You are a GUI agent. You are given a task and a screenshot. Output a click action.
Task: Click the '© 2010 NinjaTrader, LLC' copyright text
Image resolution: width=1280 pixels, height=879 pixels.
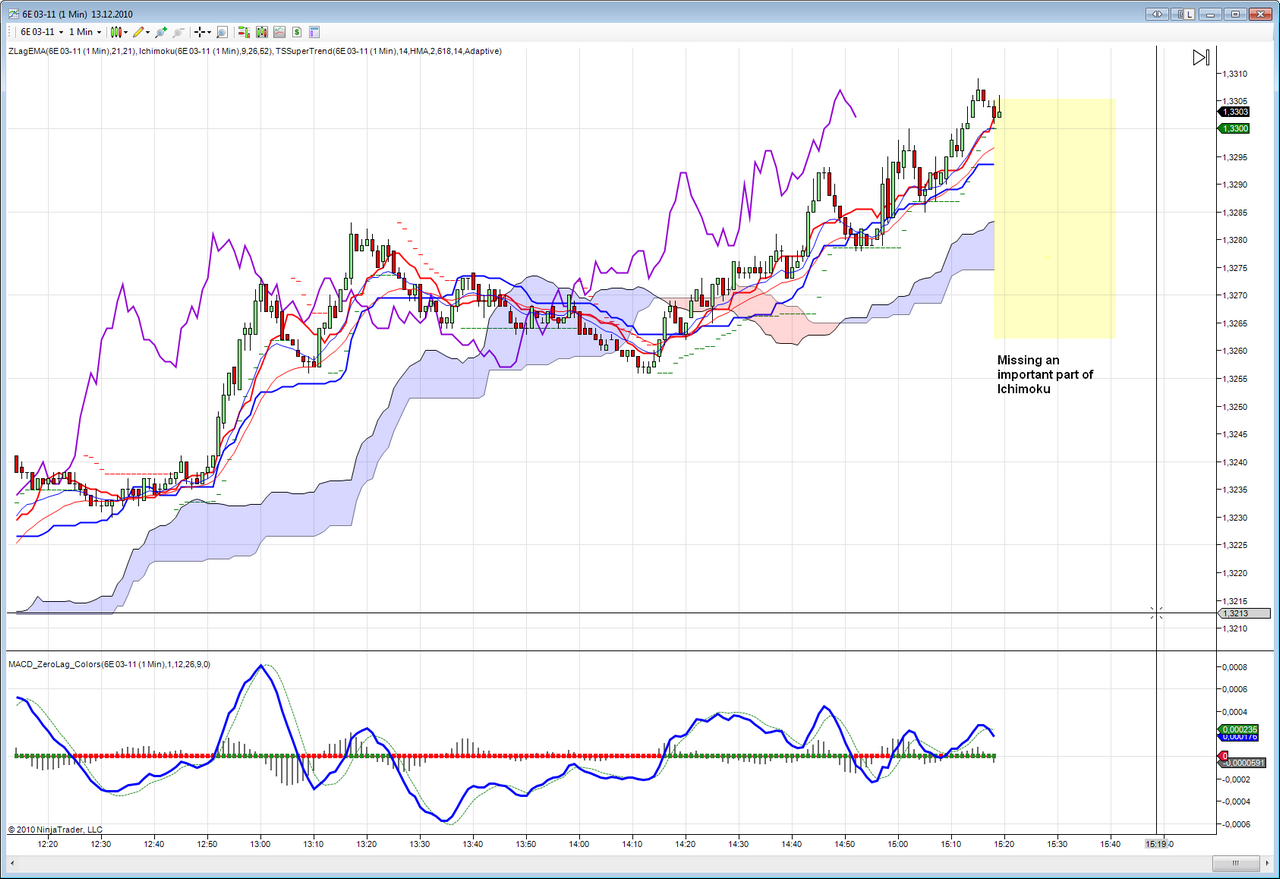click(x=55, y=829)
